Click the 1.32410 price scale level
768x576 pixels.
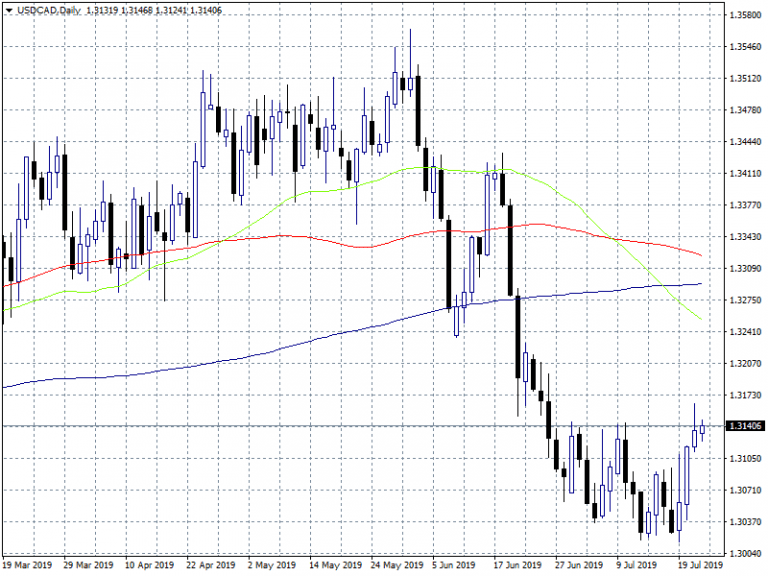(x=741, y=331)
